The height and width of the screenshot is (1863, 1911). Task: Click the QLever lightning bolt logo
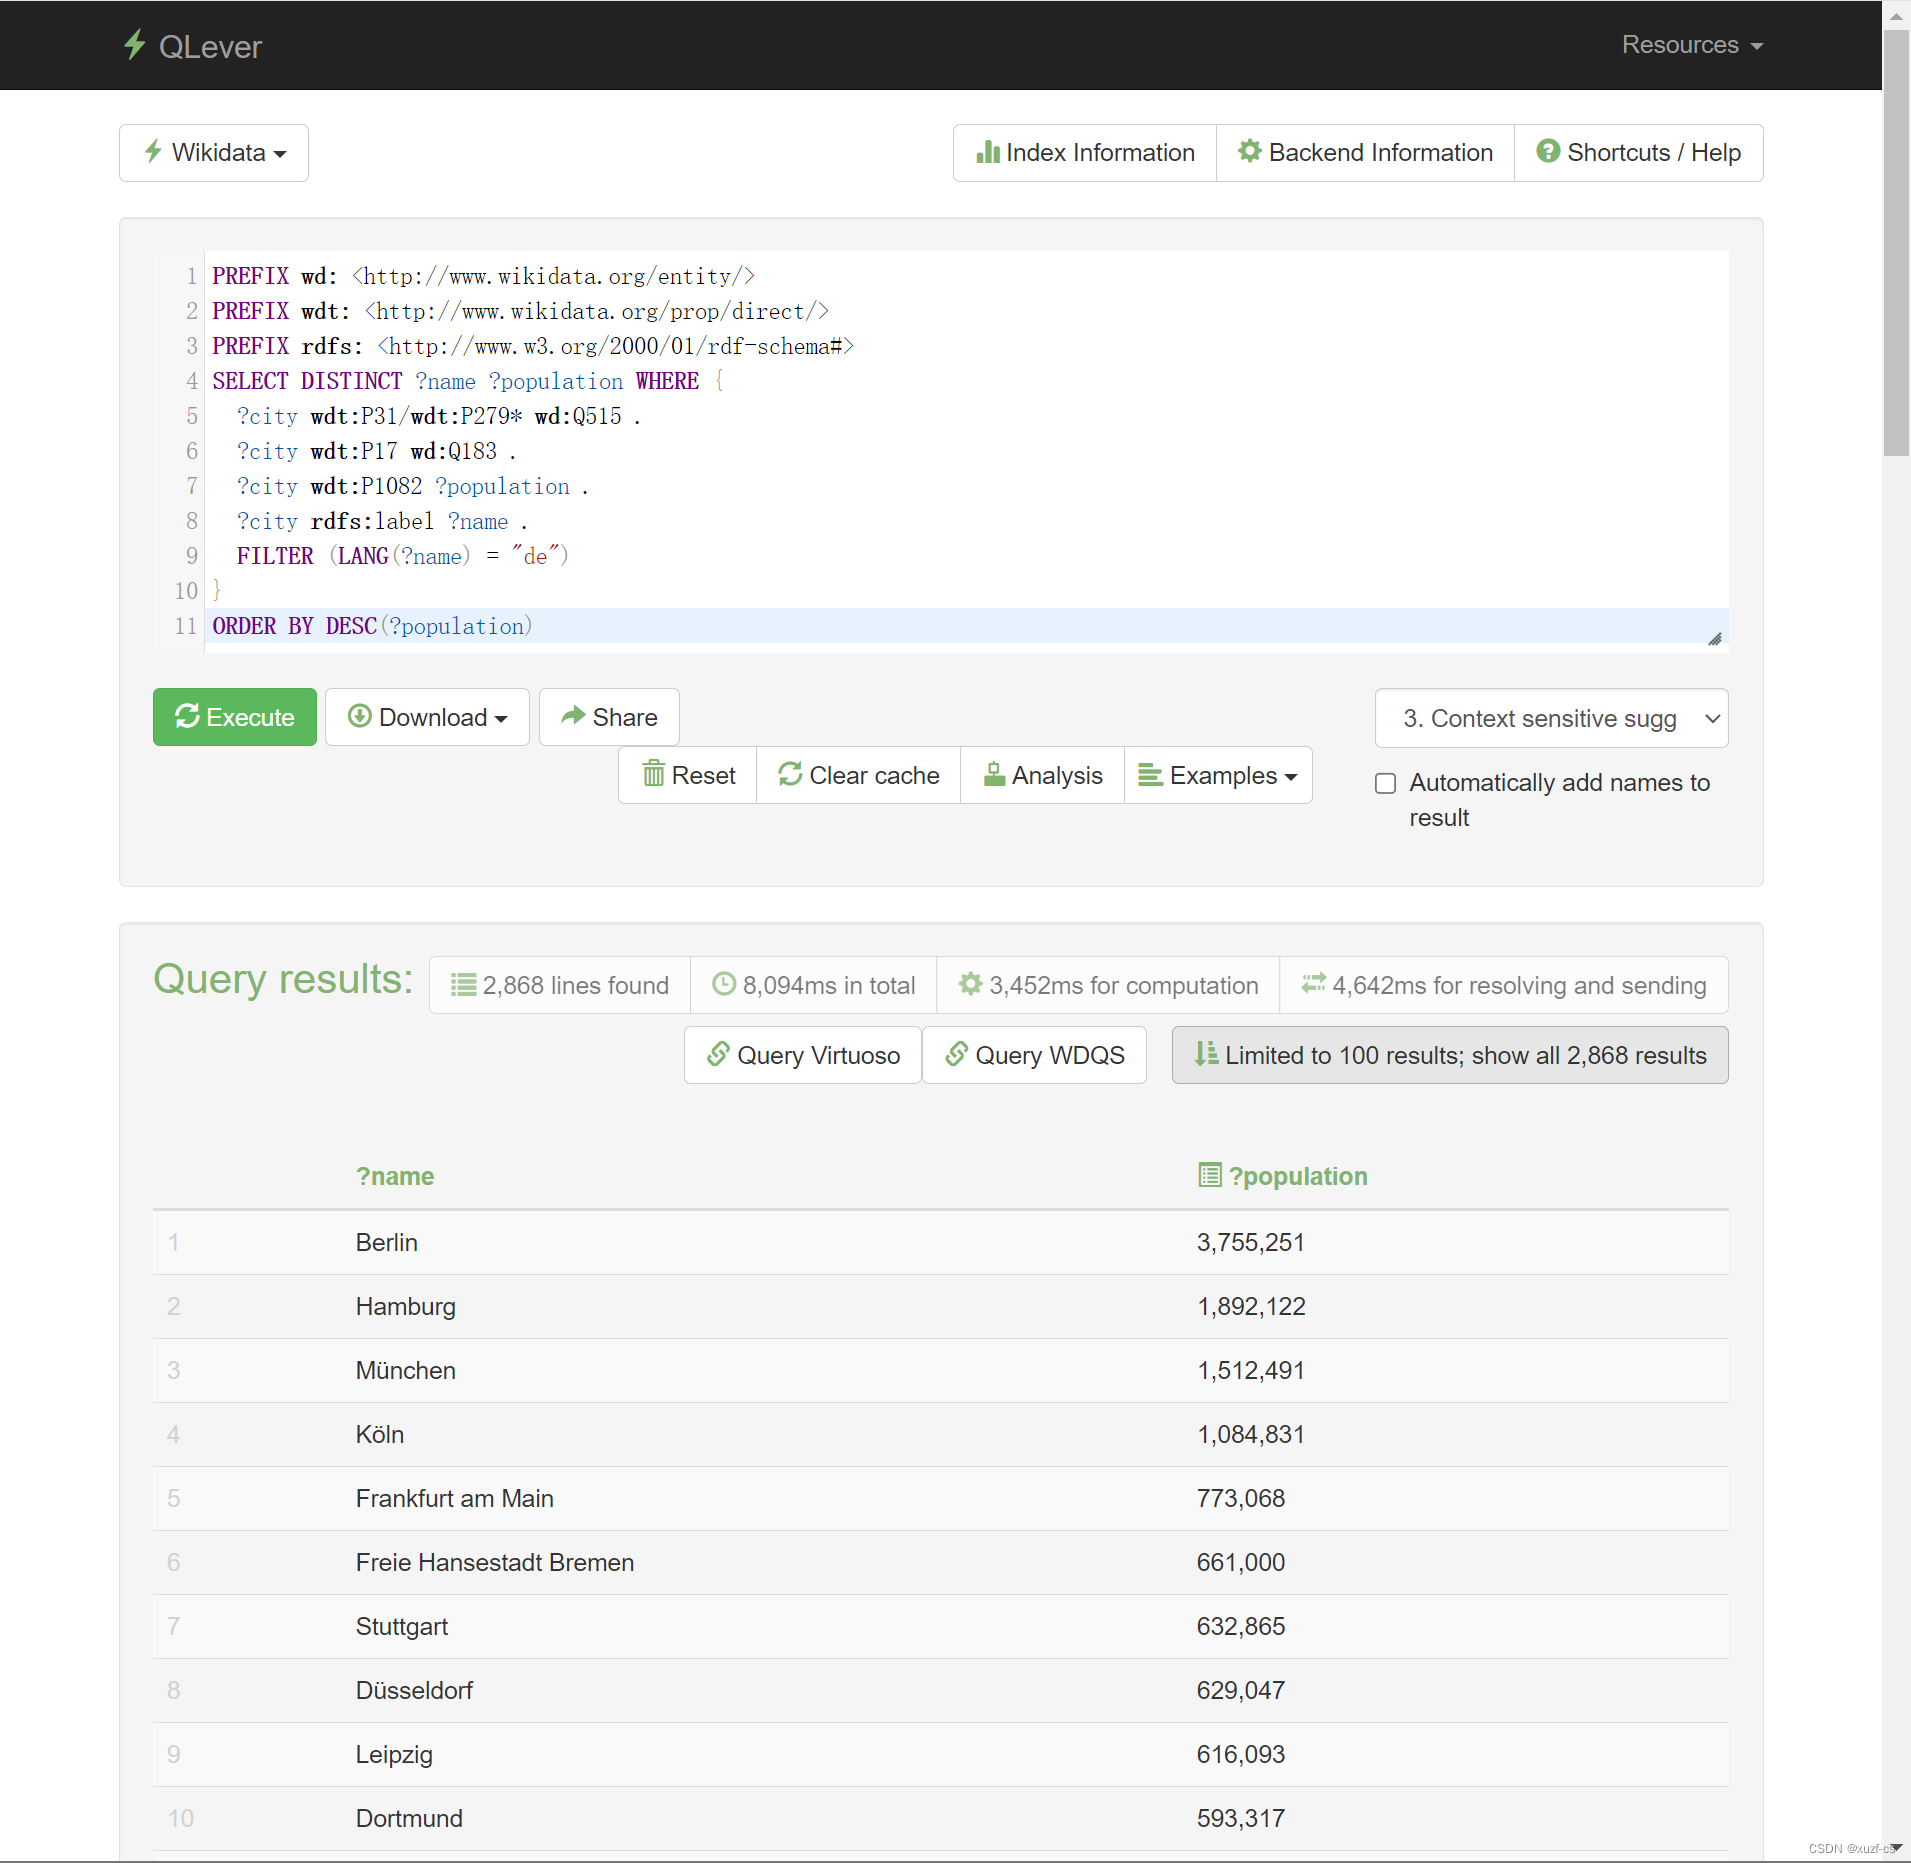pyautogui.click(x=135, y=45)
